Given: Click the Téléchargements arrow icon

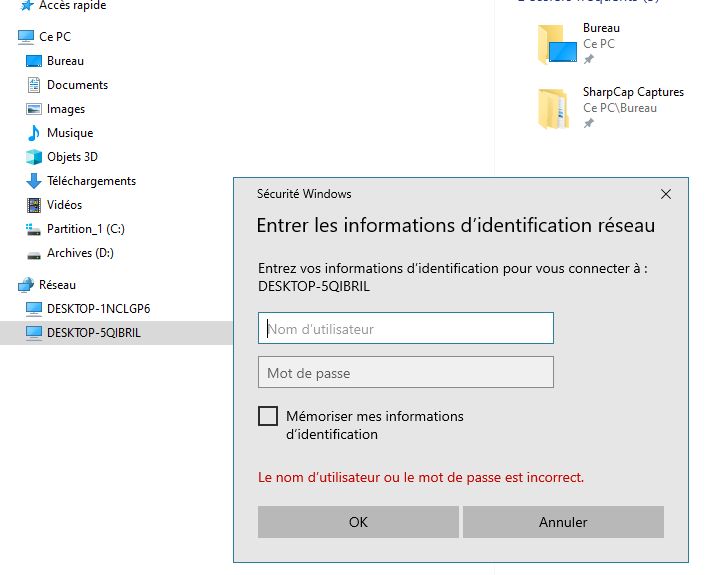Looking at the screenshot, I should (34, 181).
